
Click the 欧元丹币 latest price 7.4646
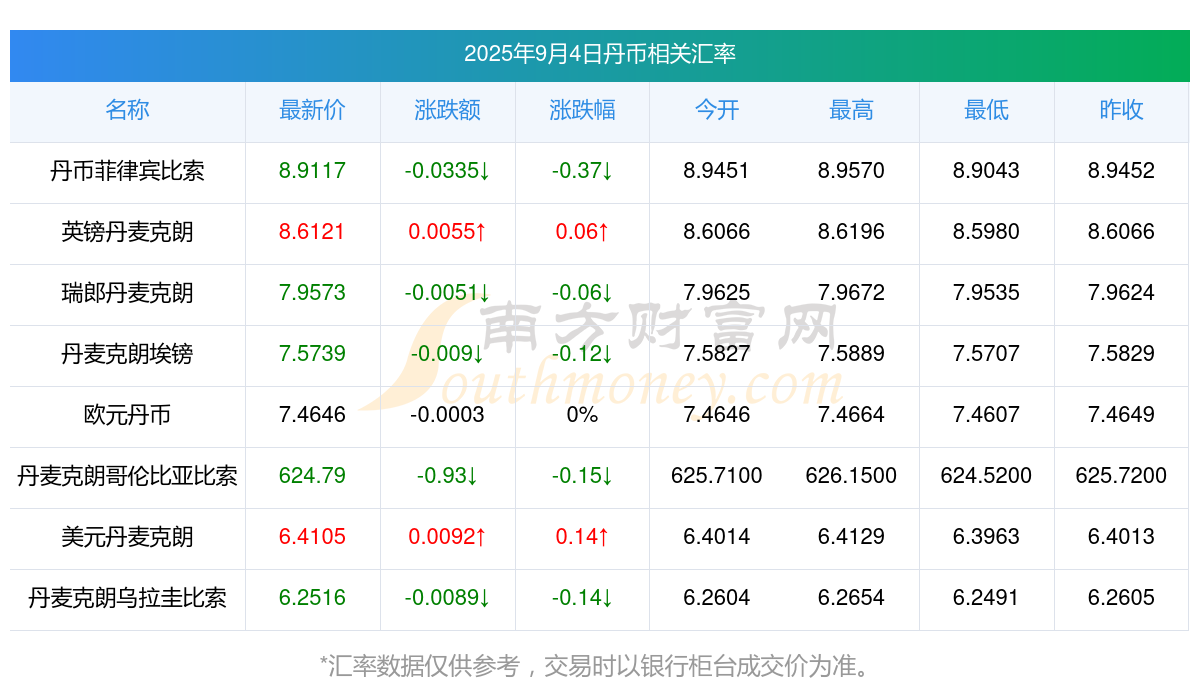313,415
